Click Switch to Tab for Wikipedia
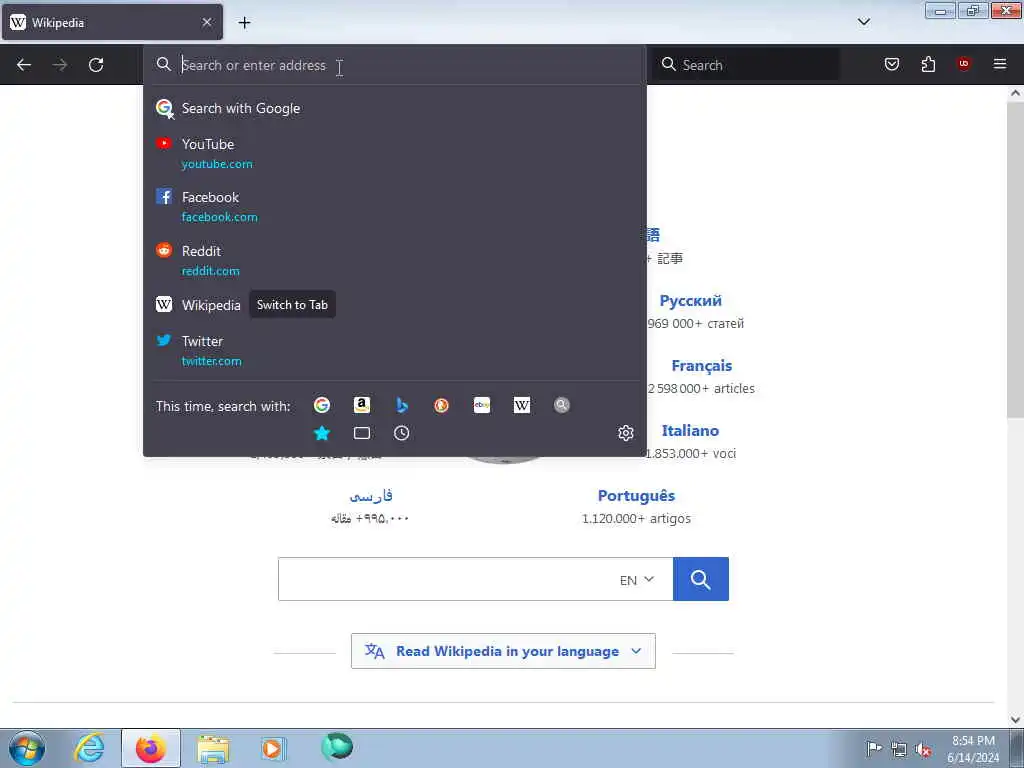Viewport: 1024px width, 768px height. click(293, 305)
